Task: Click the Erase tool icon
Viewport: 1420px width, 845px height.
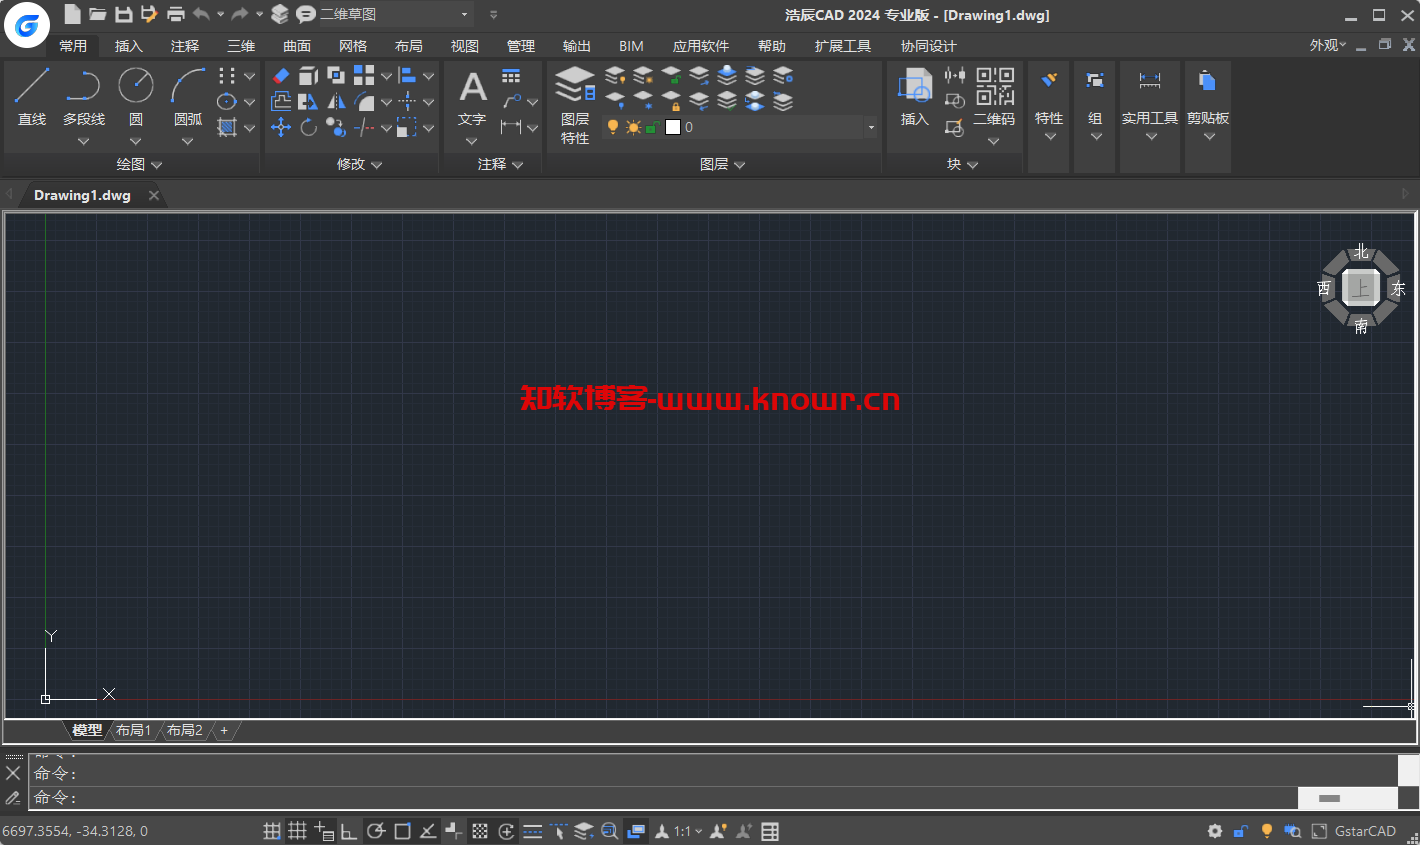Action: click(x=281, y=76)
